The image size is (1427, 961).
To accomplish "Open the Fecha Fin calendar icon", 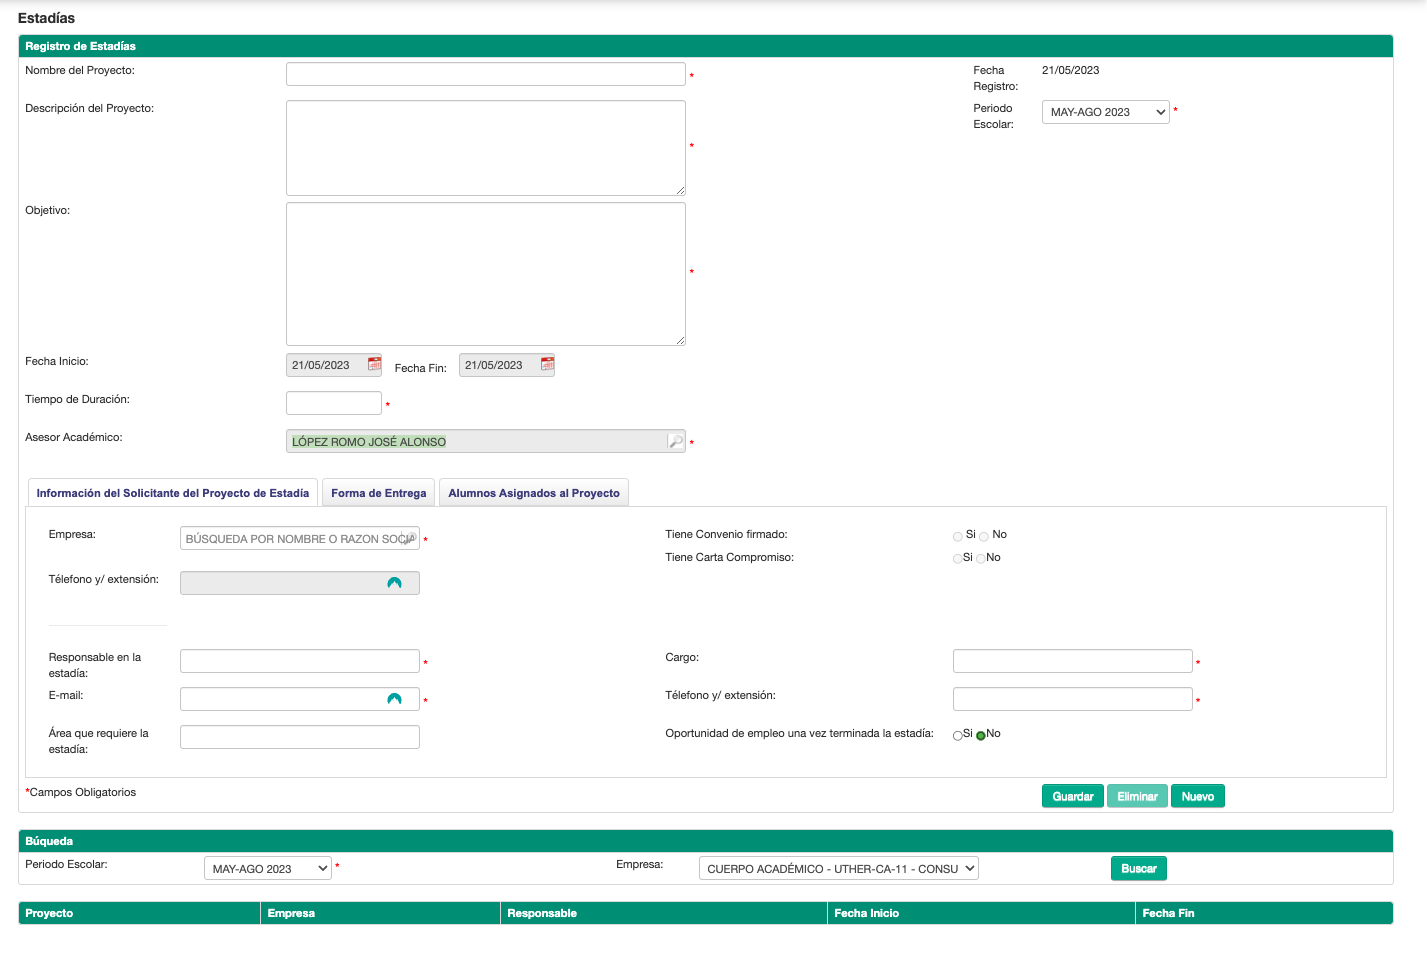I will click(x=547, y=364).
